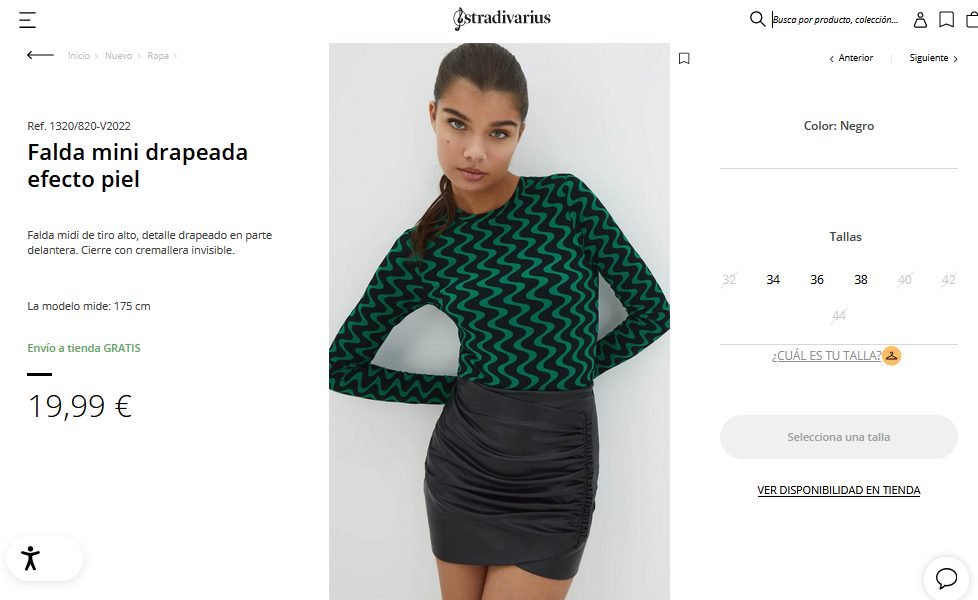Open the chat bubble icon
The height and width of the screenshot is (600, 978).
coord(946,578)
